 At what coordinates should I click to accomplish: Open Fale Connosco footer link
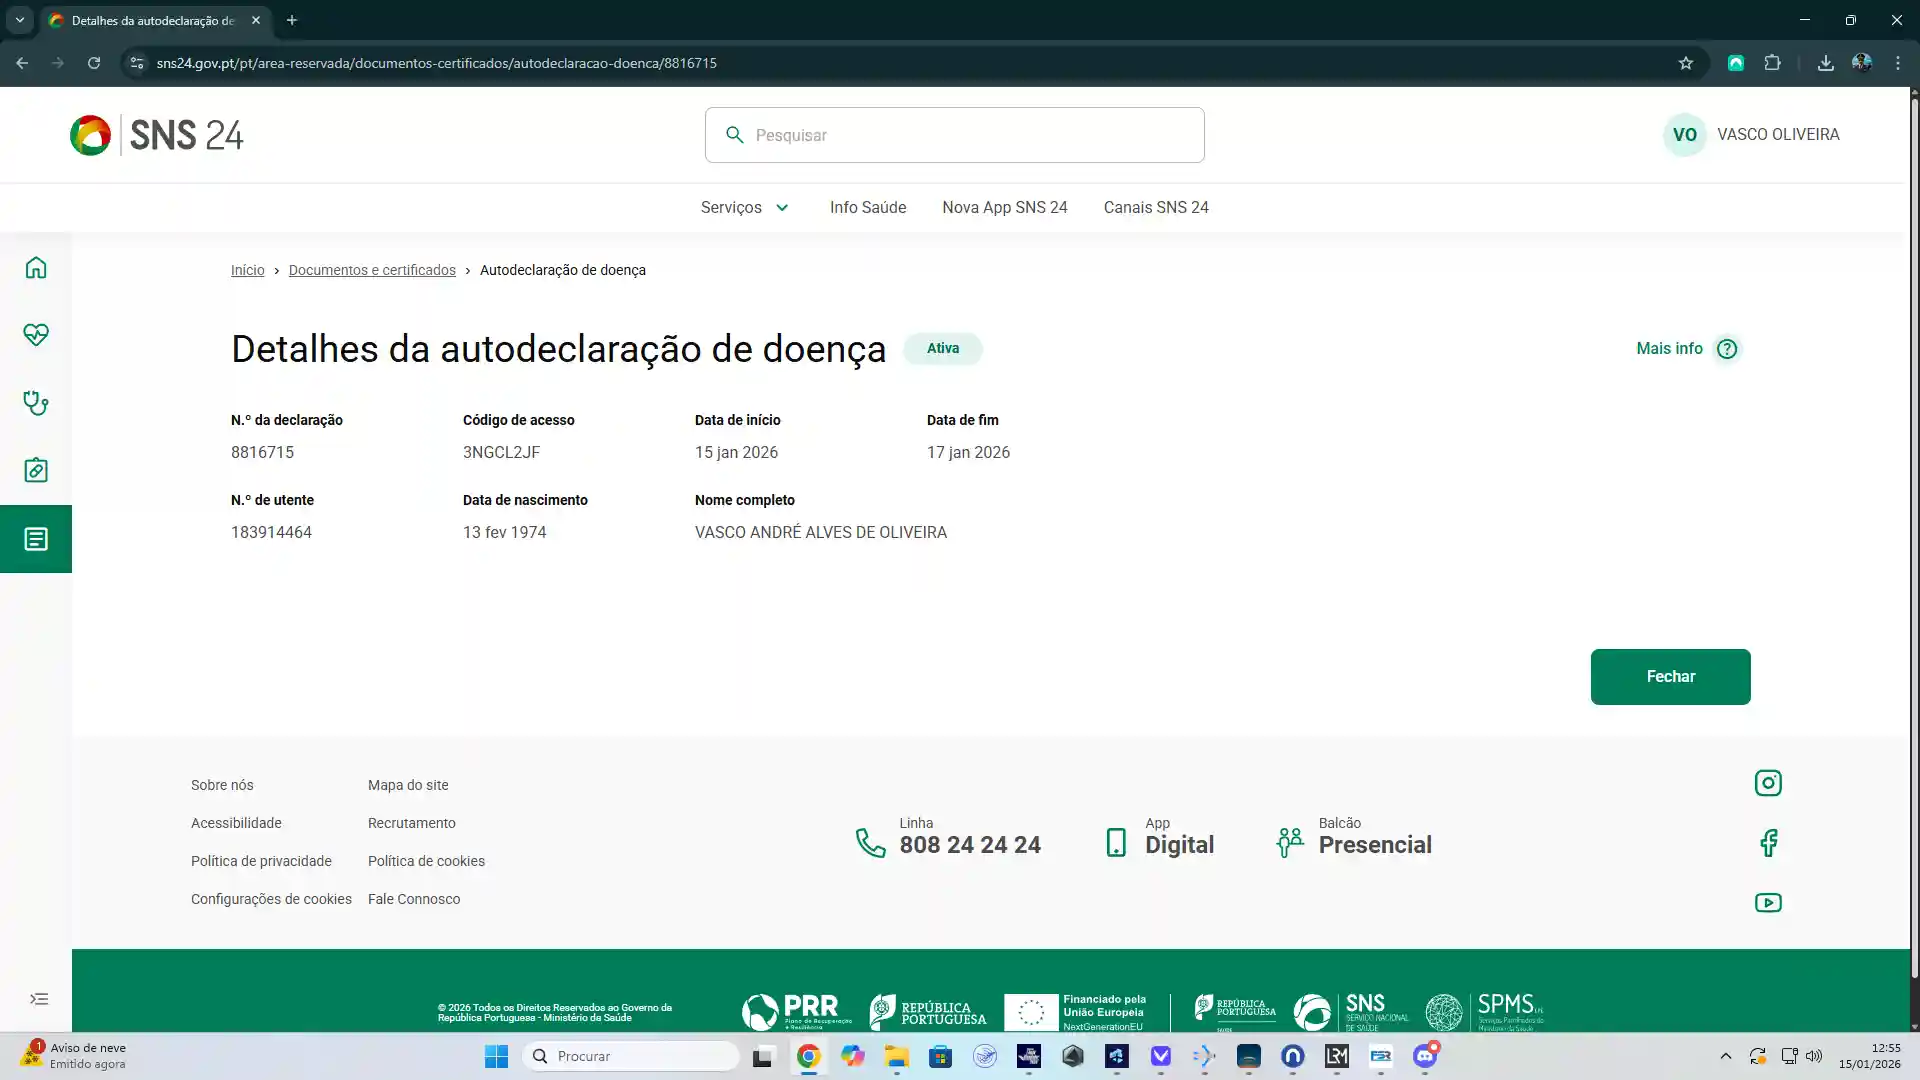414,899
